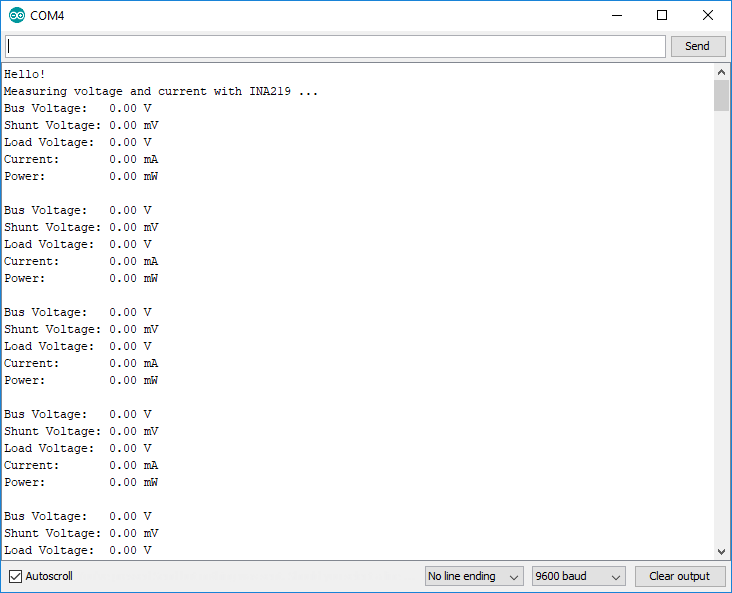Click the vertical scrollbar thumb

tap(721, 95)
